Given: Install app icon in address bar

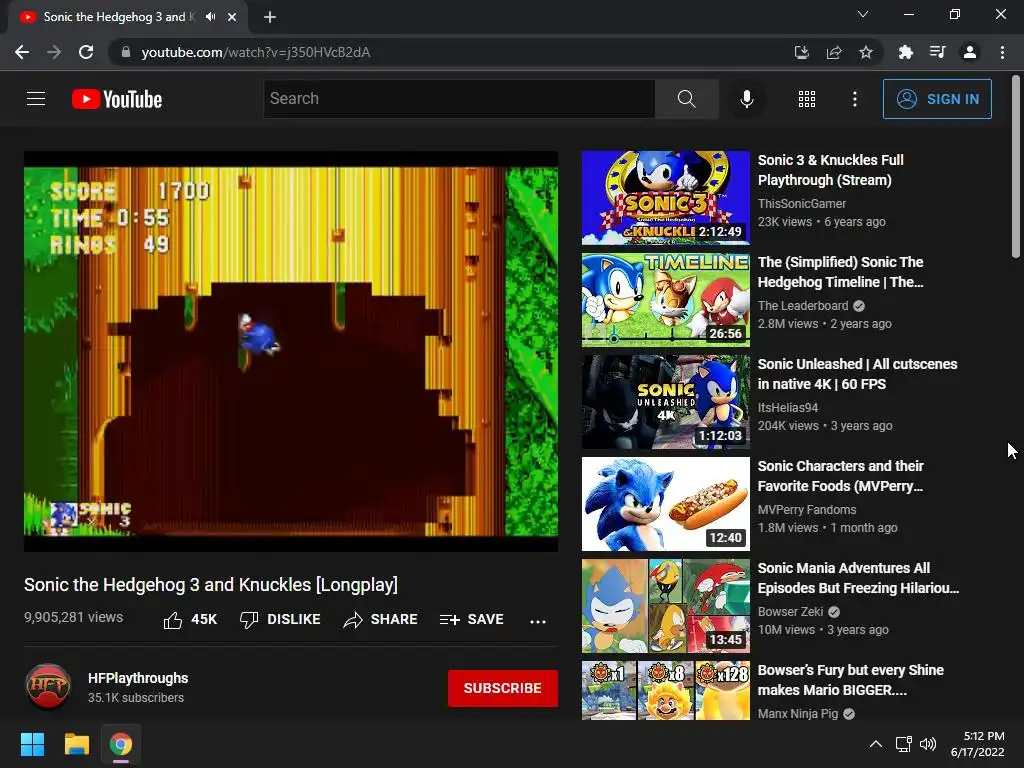Looking at the screenshot, I should point(801,52).
